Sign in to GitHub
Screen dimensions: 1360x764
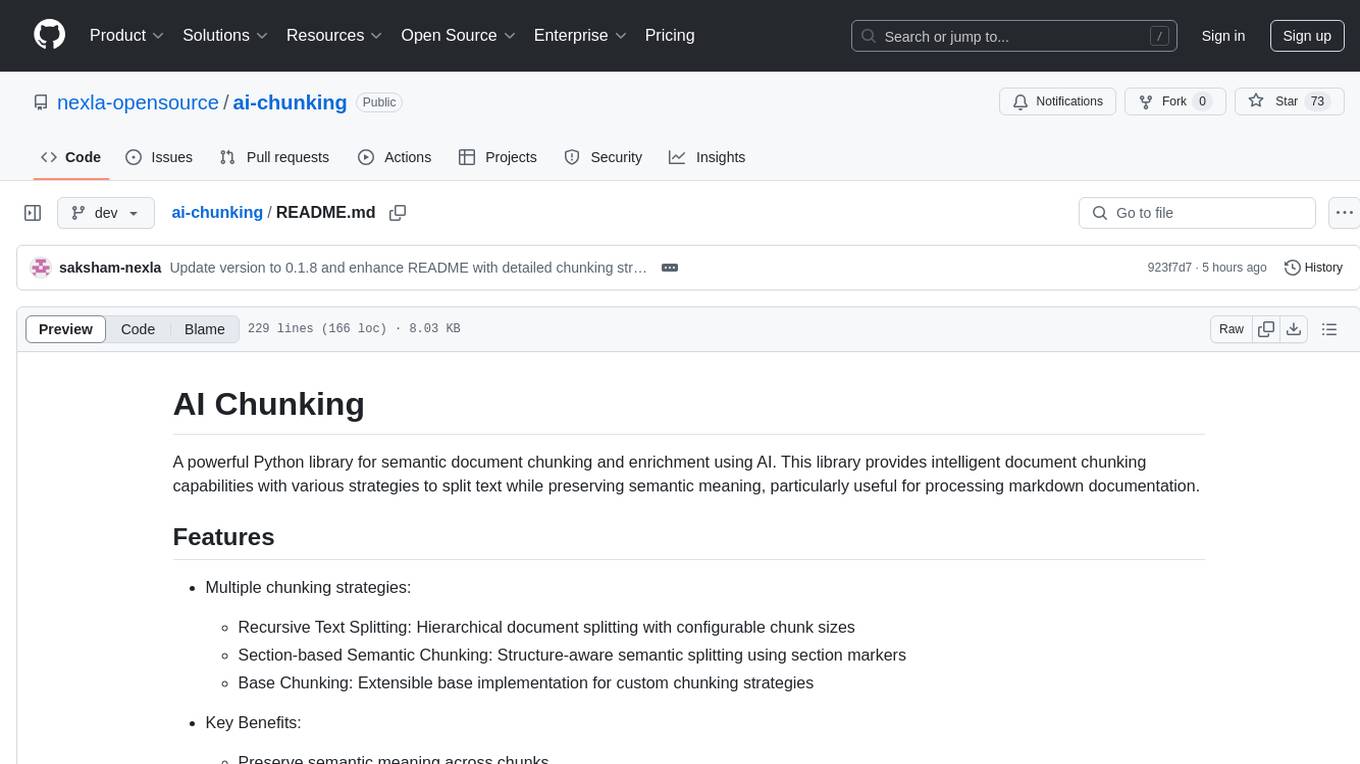[1223, 36]
